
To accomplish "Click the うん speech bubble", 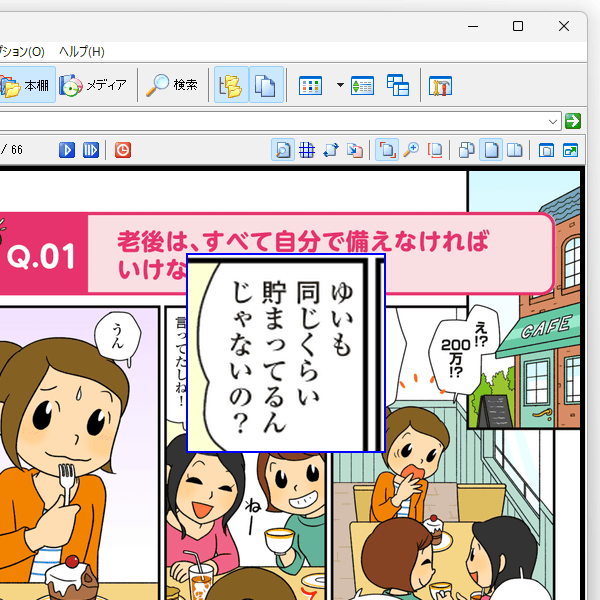I will coord(118,335).
